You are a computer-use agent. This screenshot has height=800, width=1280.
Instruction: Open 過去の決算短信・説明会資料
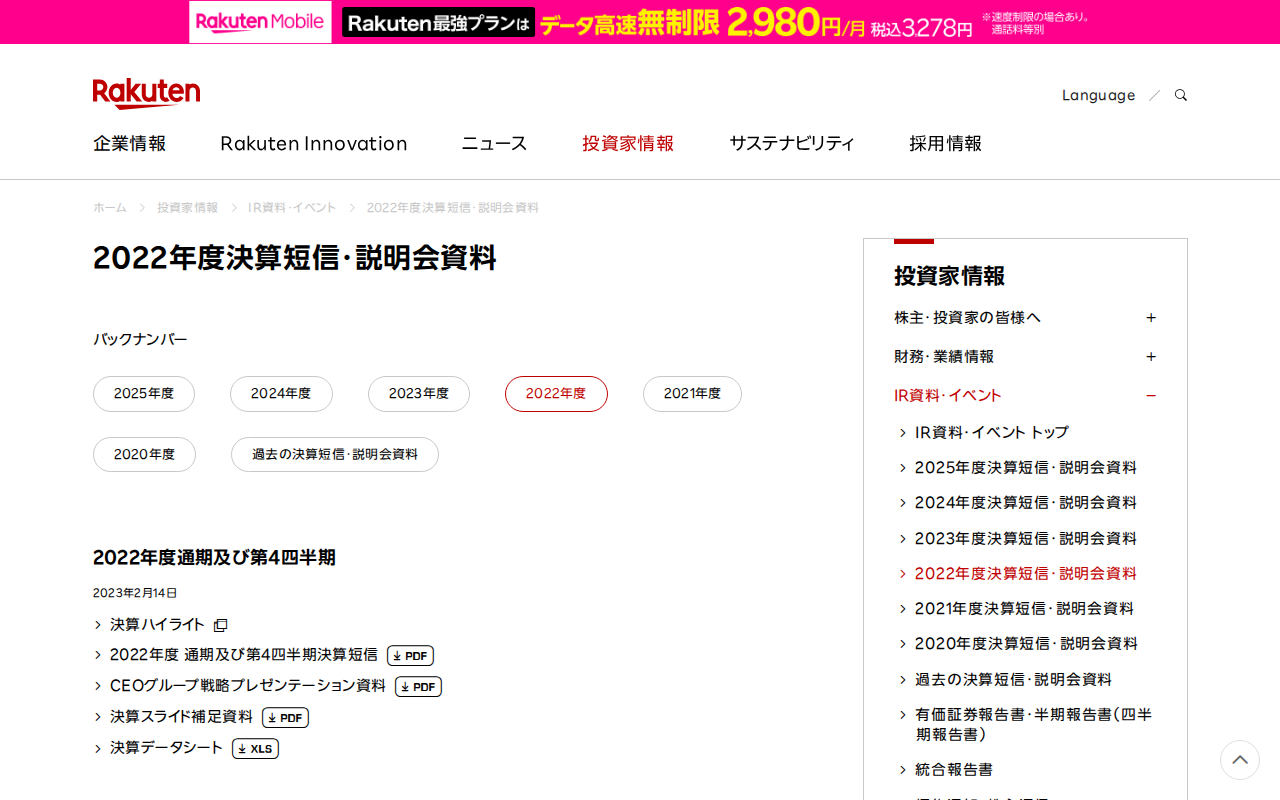(x=335, y=454)
